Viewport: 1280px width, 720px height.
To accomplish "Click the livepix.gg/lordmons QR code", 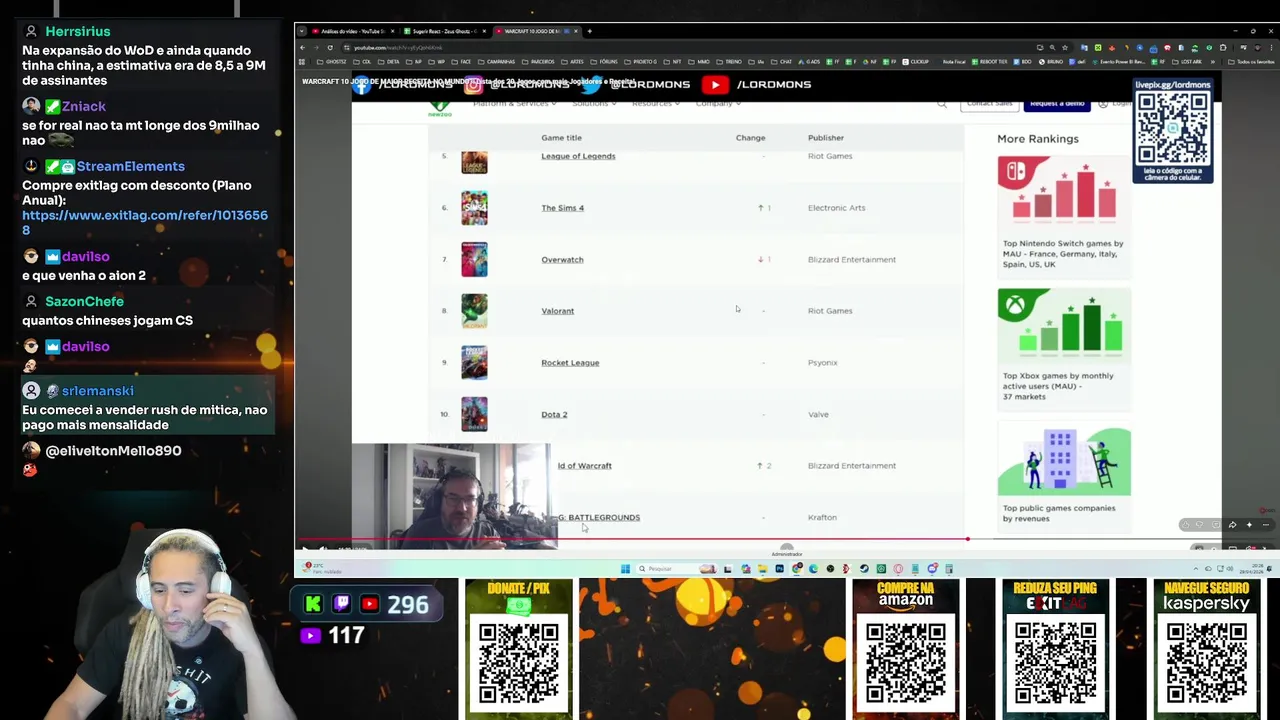I will (1173, 129).
